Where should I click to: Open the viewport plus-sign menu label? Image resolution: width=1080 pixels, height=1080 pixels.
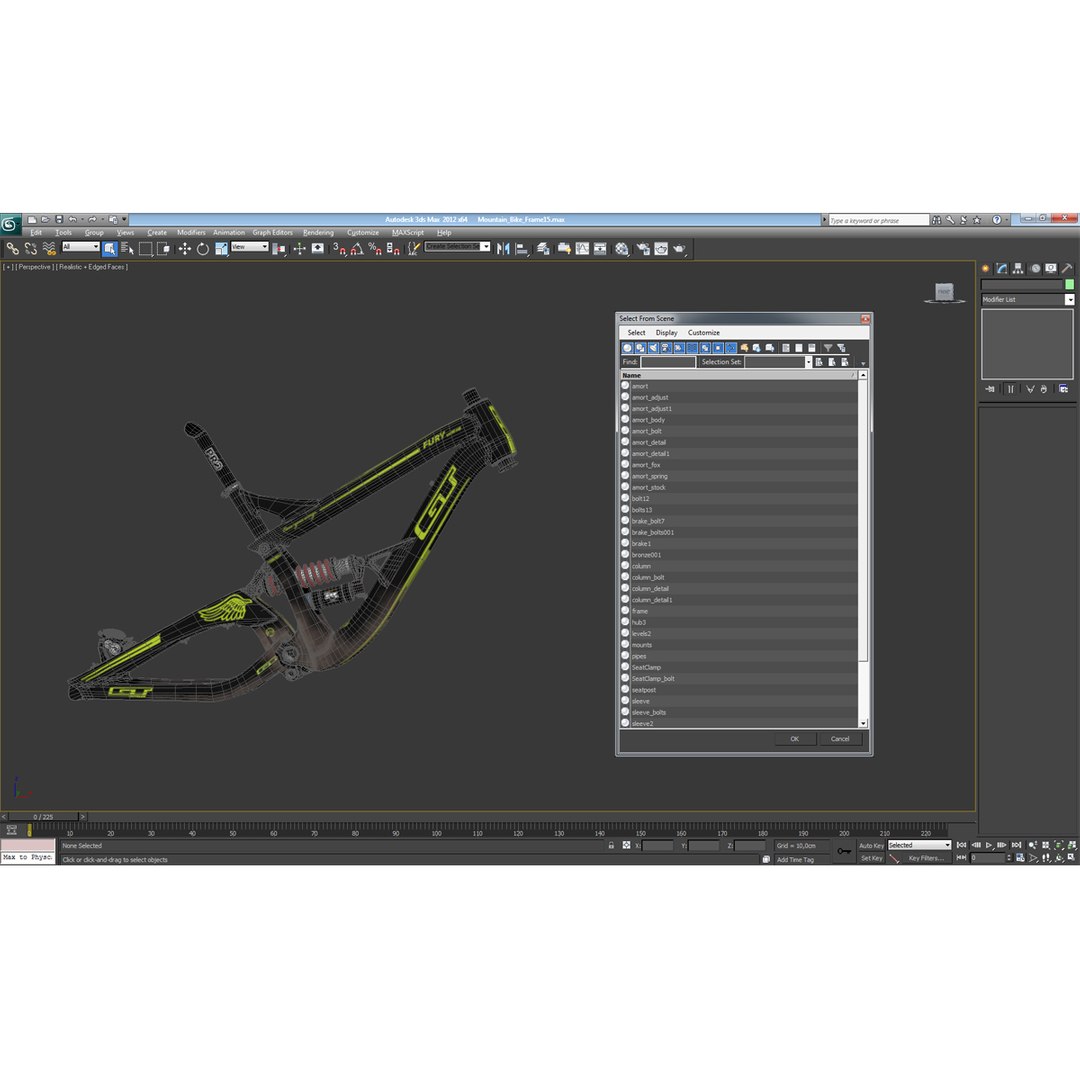(8, 267)
